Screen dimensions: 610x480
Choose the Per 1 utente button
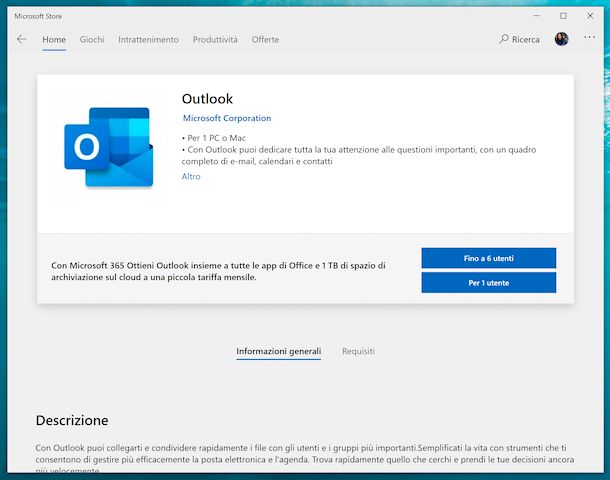489,283
